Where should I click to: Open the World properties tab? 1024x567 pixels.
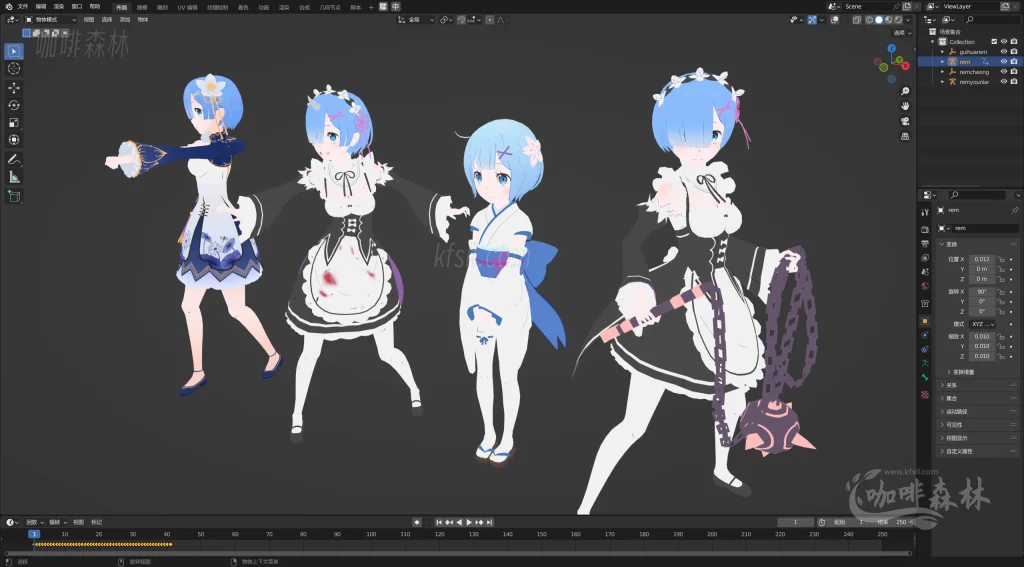(925, 286)
